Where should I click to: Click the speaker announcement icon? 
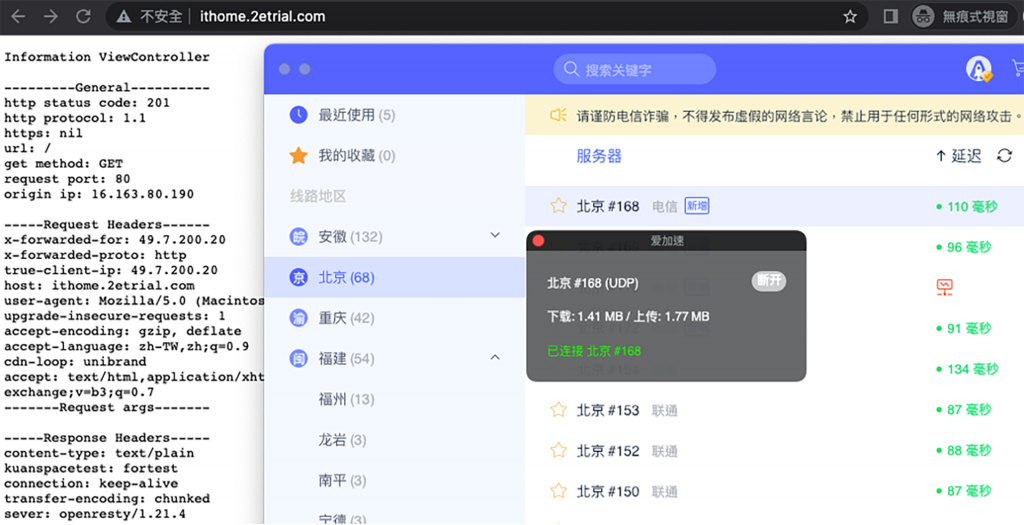tap(558, 116)
